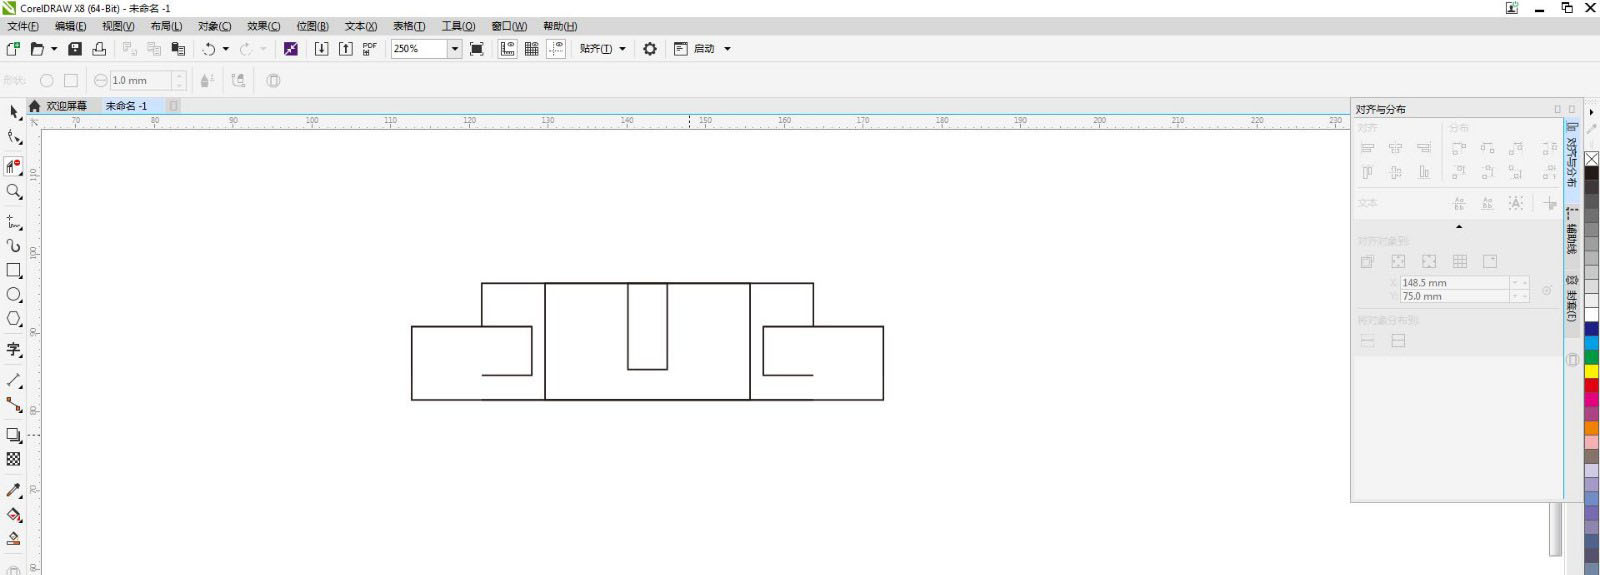Select the Zoom magnifier tool

pos(14,191)
